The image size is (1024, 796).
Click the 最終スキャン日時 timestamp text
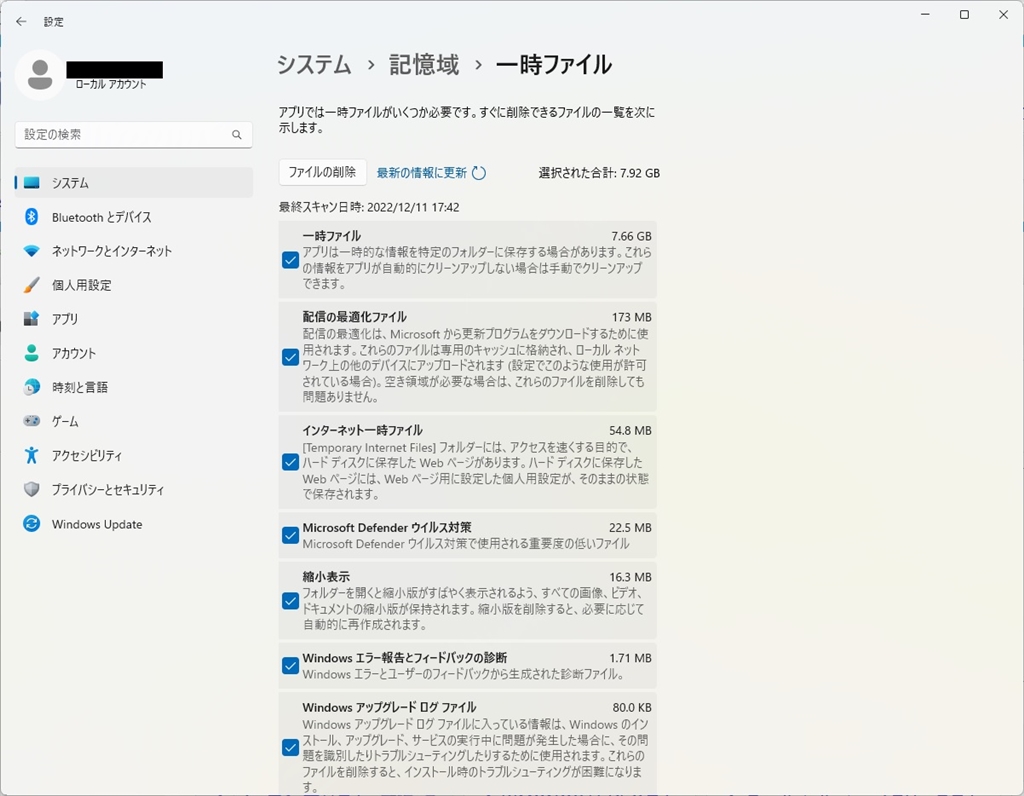369,207
